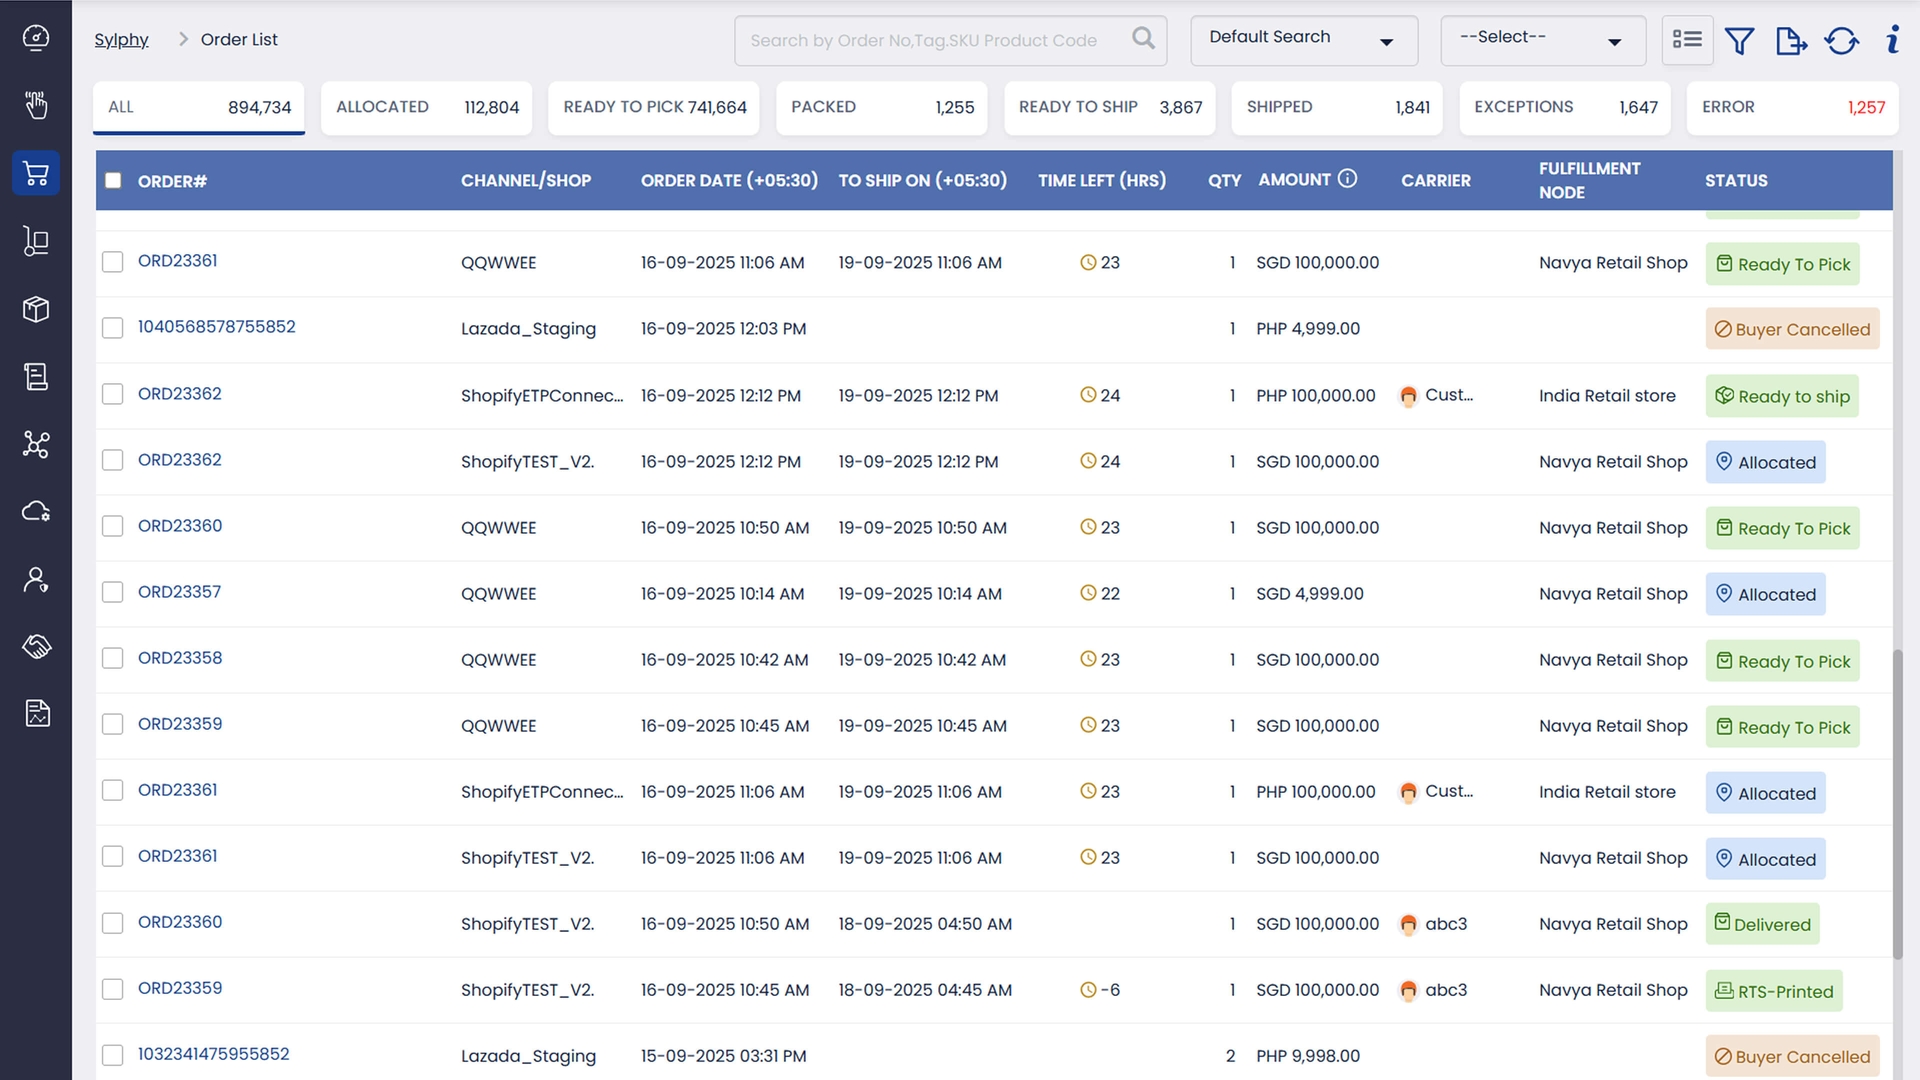The width and height of the screenshot is (1920, 1080).
Task: Open the --Select-- dropdown
Action: 1542,41
